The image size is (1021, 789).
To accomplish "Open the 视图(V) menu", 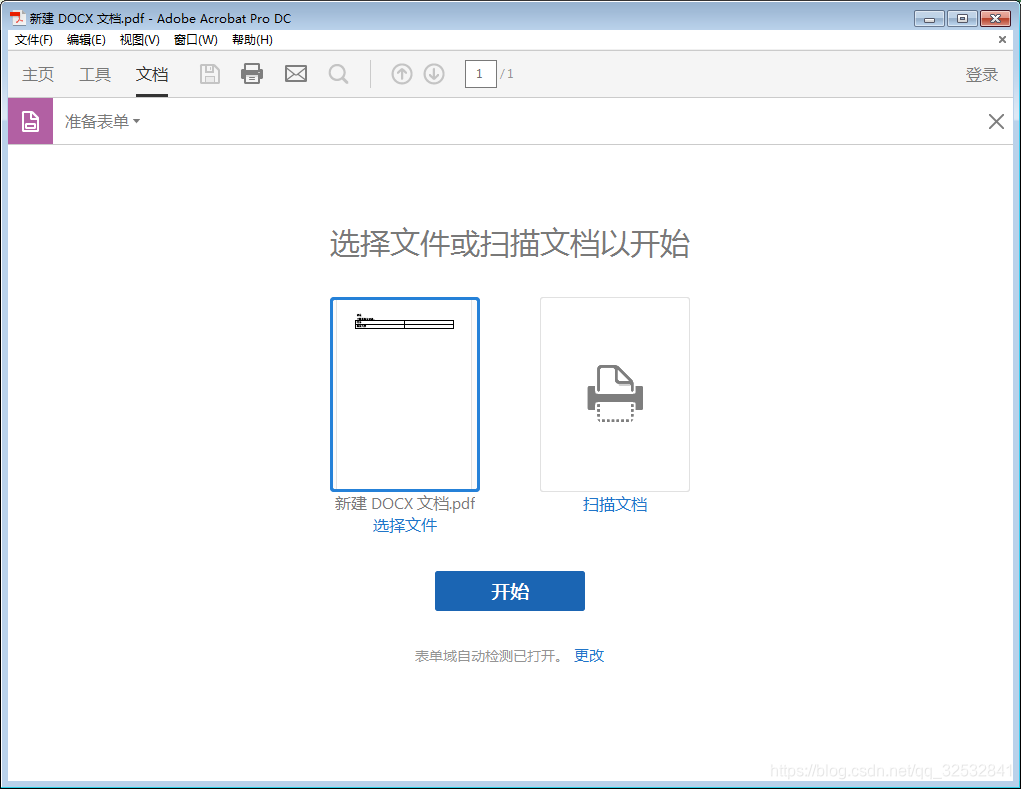I will click(x=139, y=40).
